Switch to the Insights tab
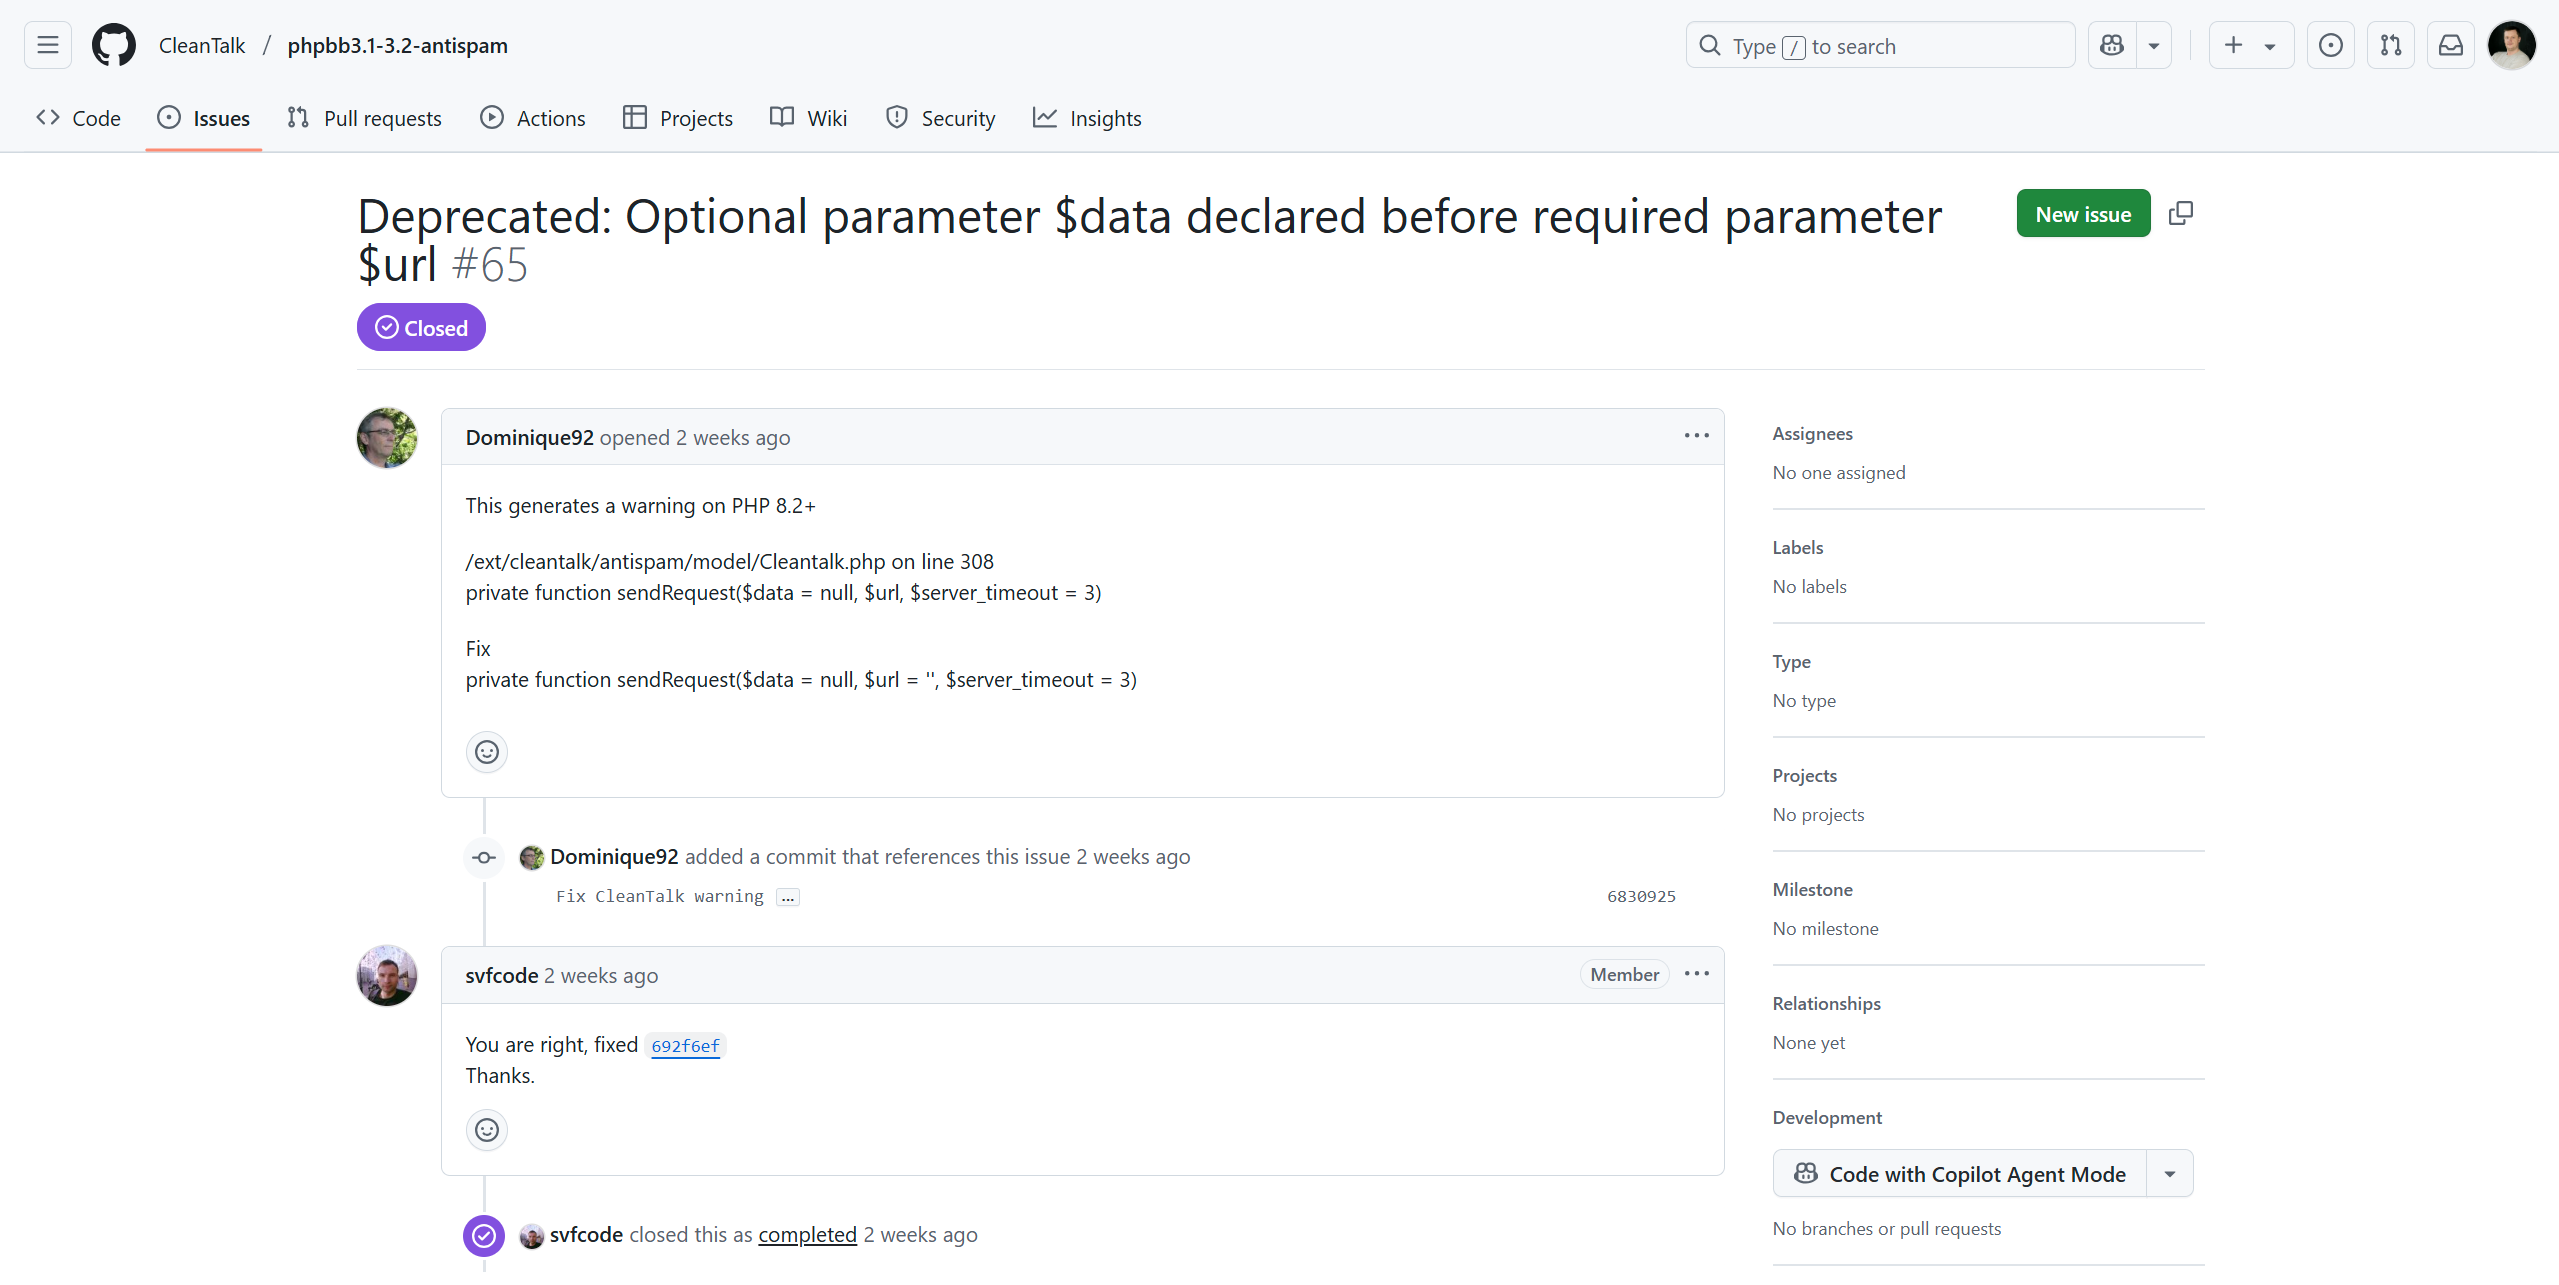Image resolution: width=2559 pixels, height=1285 pixels. 1087,118
